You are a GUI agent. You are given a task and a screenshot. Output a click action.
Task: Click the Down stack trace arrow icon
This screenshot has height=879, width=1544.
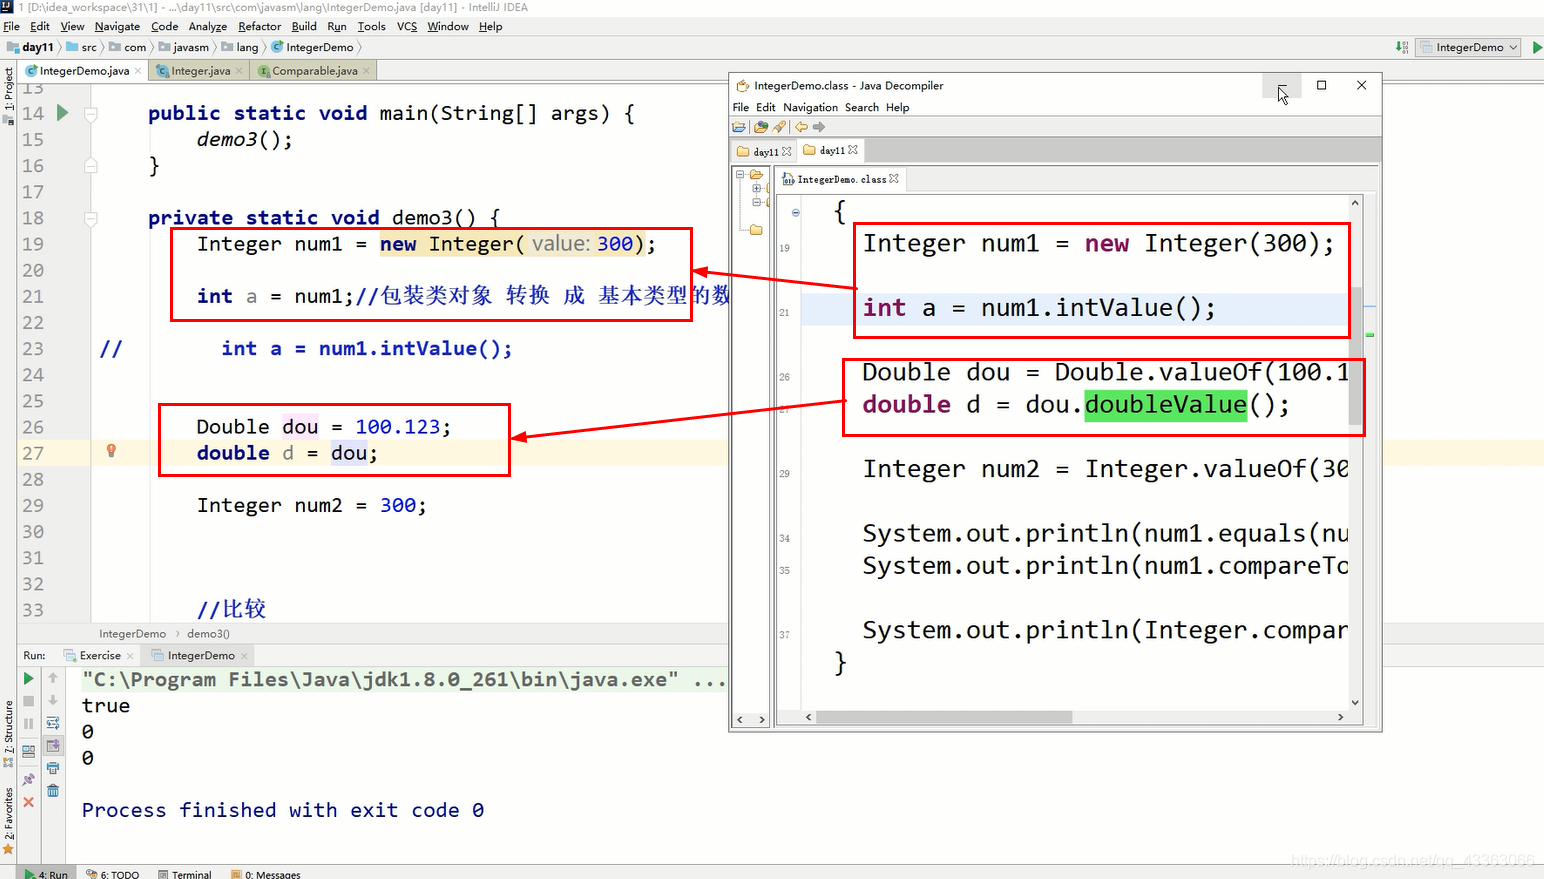pyautogui.click(x=53, y=701)
